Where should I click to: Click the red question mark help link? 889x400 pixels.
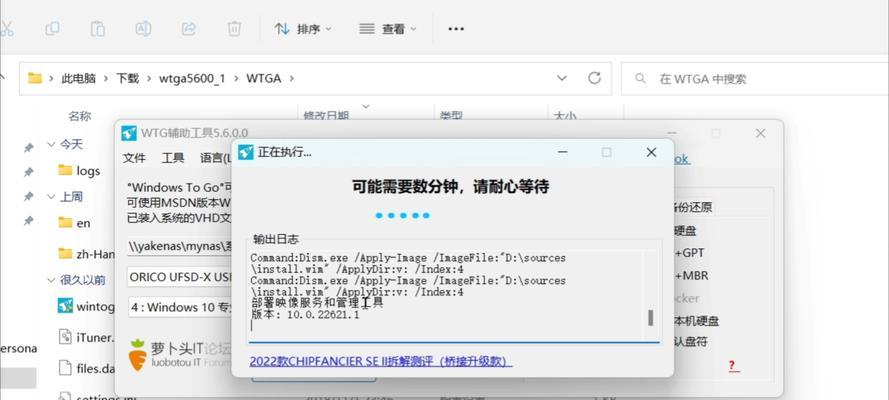point(732,365)
